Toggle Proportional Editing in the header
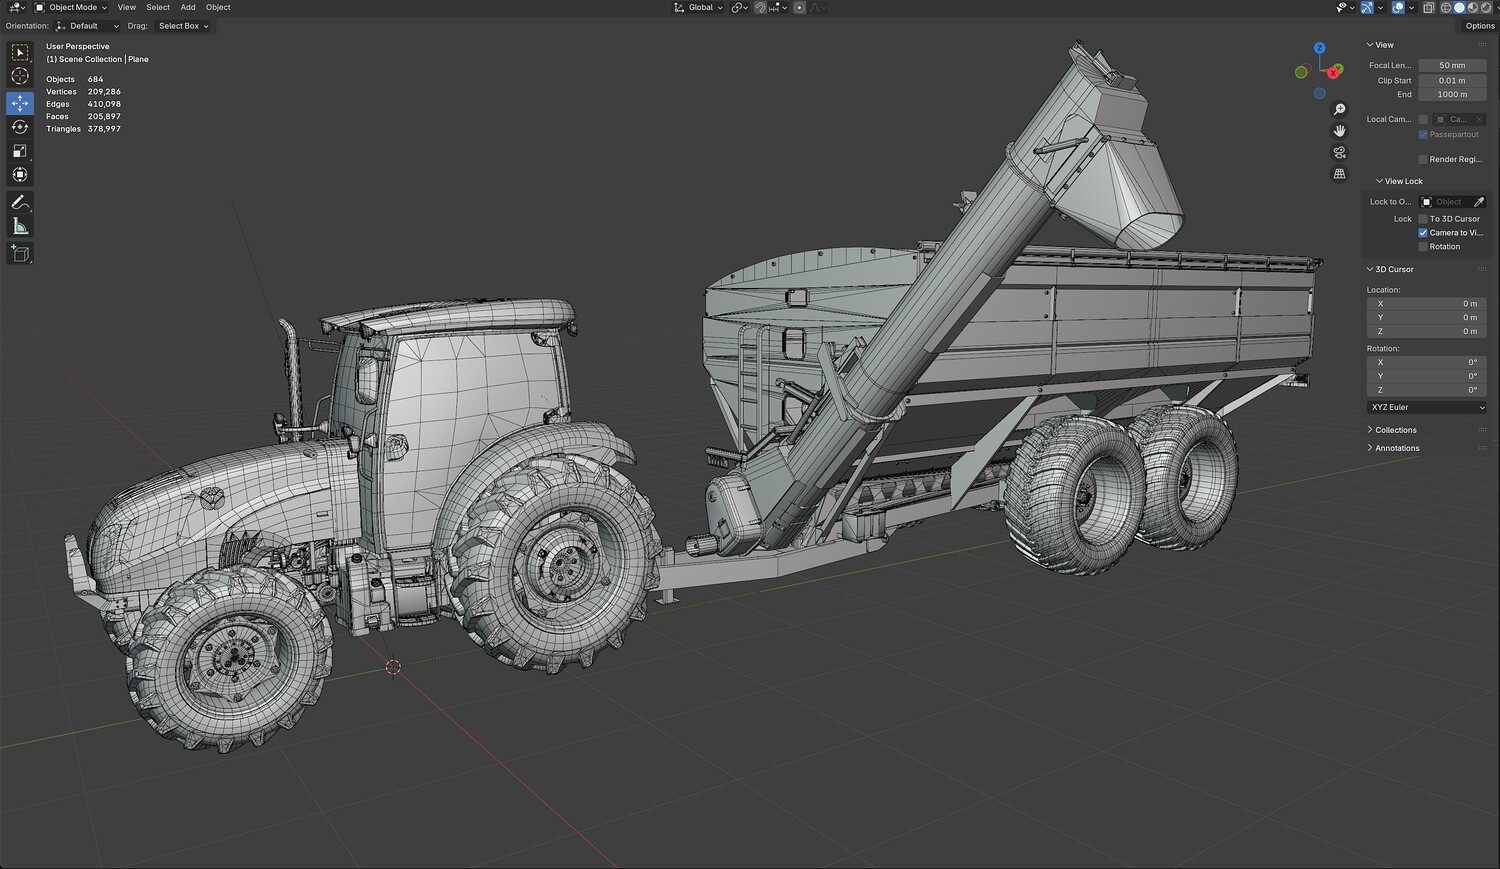The height and width of the screenshot is (869, 1500). pyautogui.click(x=799, y=7)
